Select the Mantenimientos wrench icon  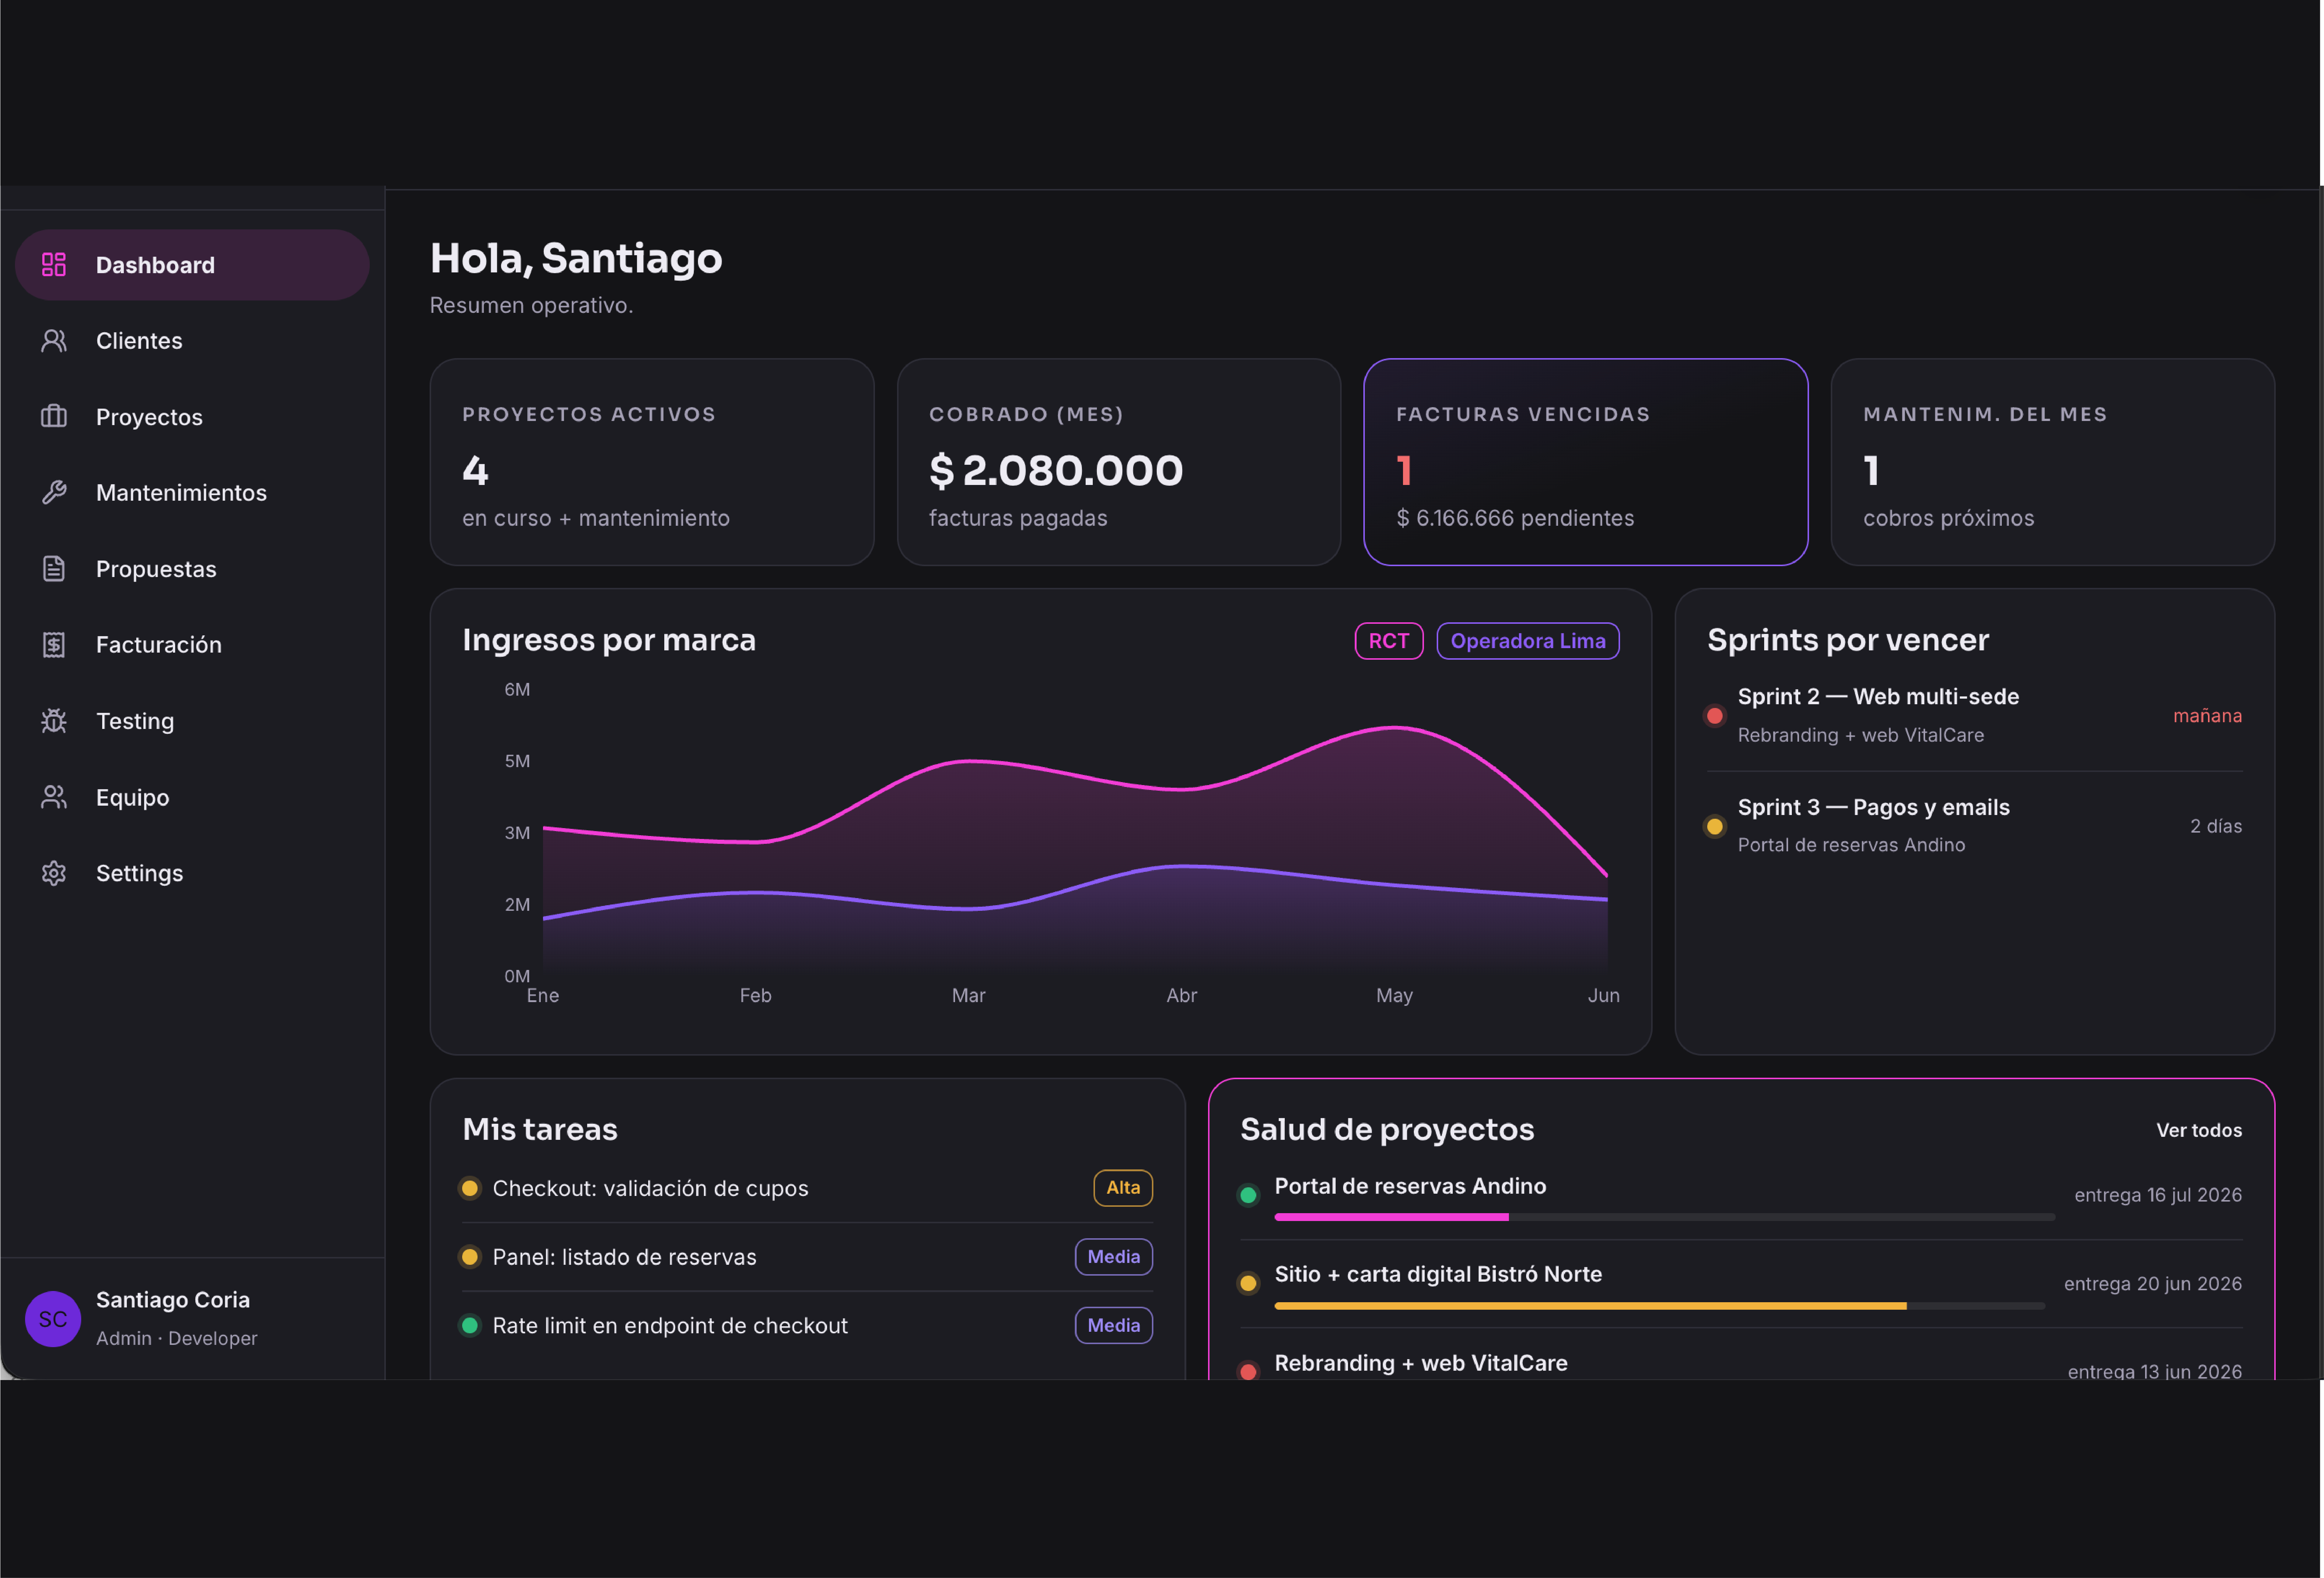[54, 493]
